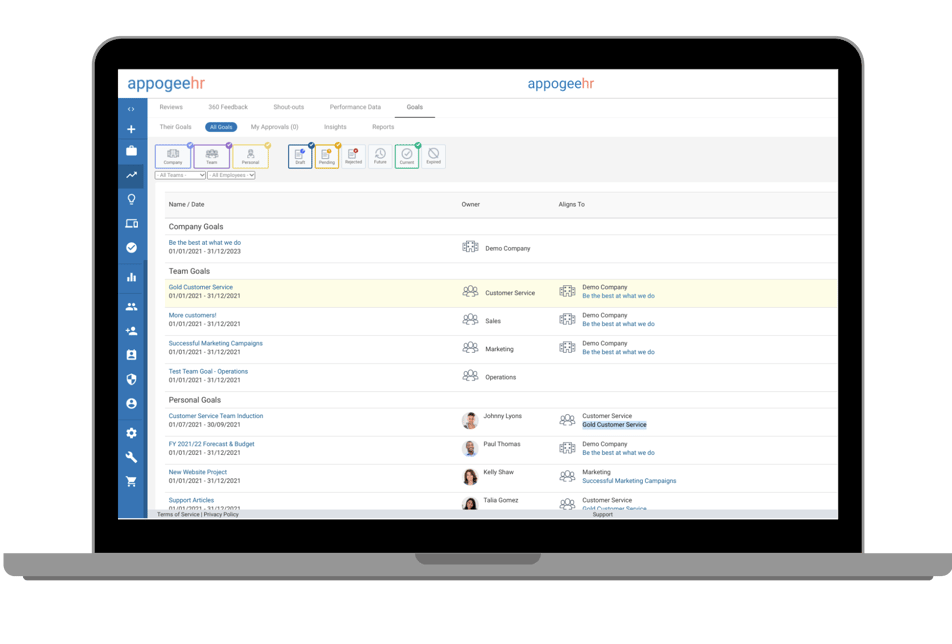The image size is (952, 644).
Task: Open 'Be the best at what we do' company goal
Action: [x=205, y=243]
